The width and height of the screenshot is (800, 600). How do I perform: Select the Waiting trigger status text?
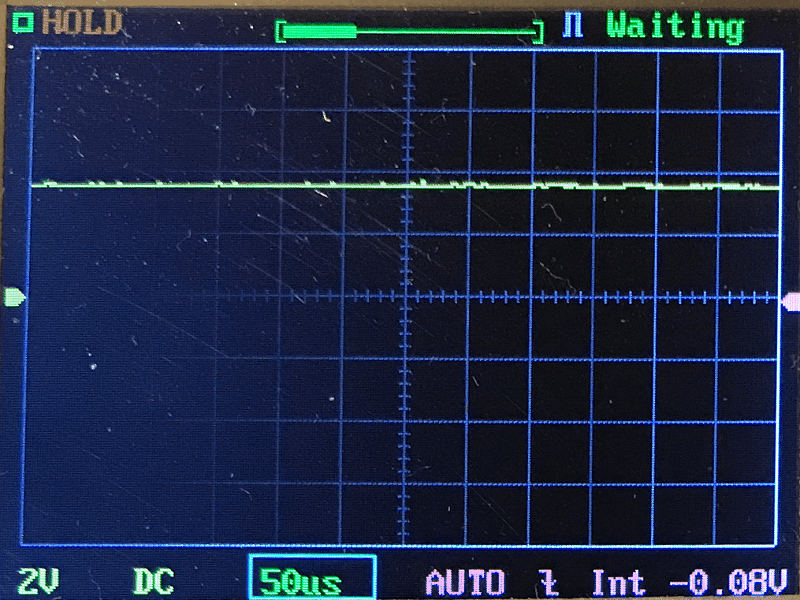click(676, 25)
